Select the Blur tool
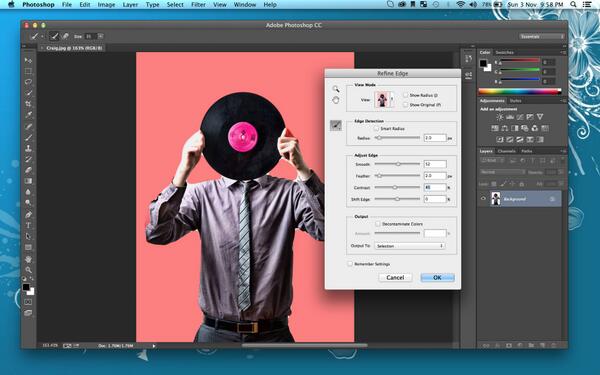The image size is (600, 375). (x=28, y=192)
